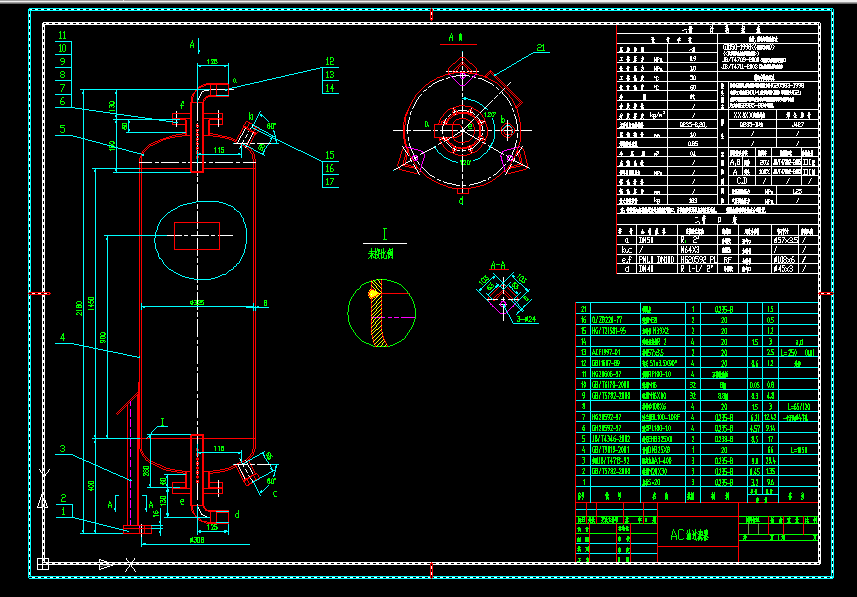
Task: Select callout 21 above the top view
Action: point(540,48)
